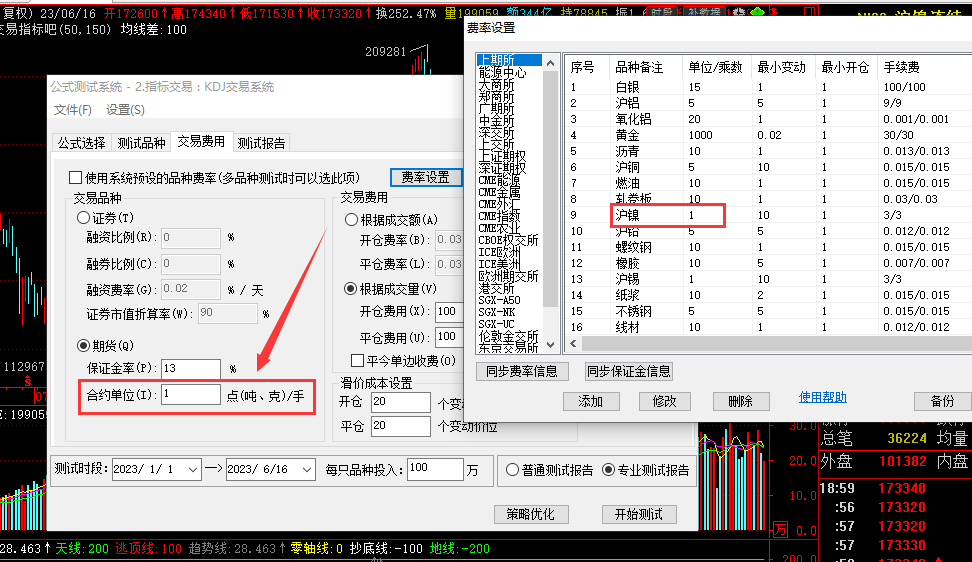Click the 融资比例(R) input field

(x=190, y=237)
